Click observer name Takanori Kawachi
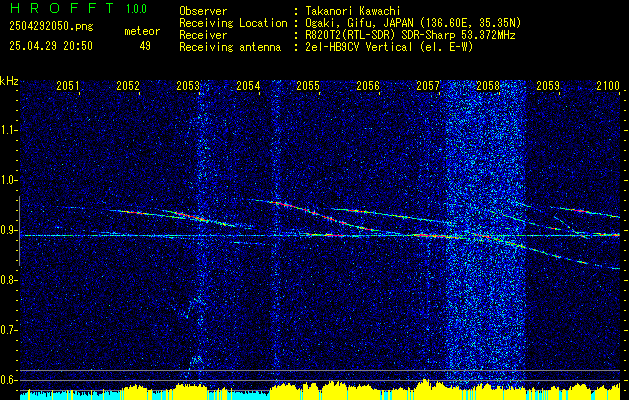629x400 pixels. tap(351, 11)
